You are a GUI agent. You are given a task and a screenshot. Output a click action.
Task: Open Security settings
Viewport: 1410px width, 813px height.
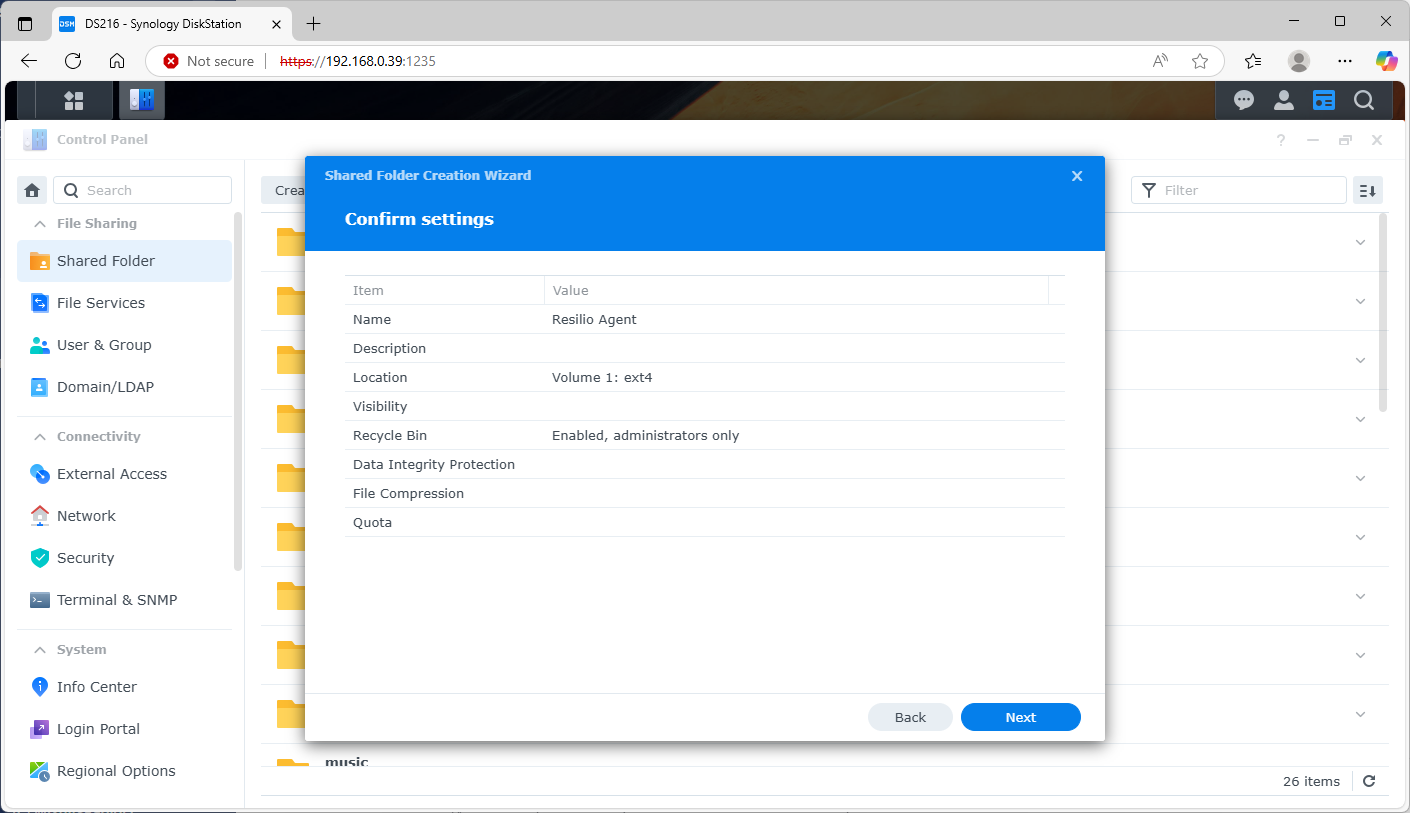[85, 557]
